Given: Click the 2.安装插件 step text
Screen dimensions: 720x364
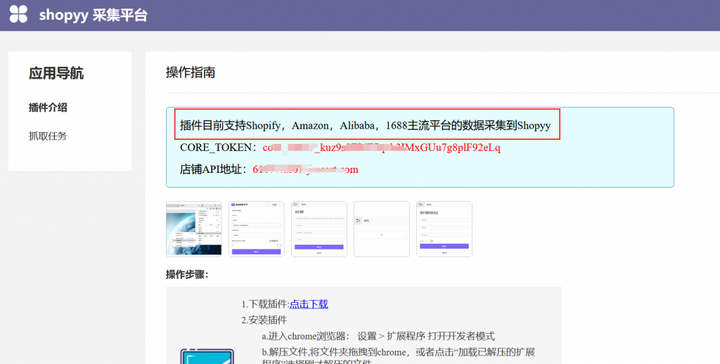Looking at the screenshot, I should pos(264,320).
